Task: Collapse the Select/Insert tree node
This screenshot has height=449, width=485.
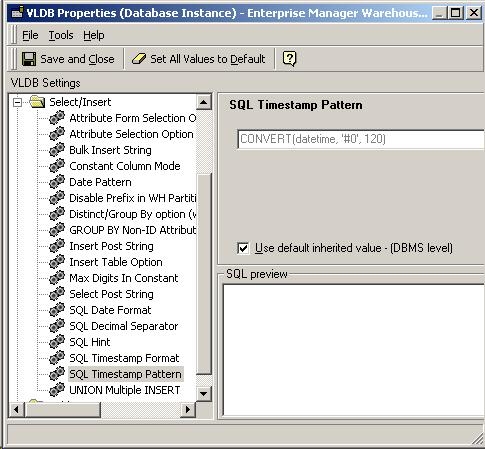Action: point(17,102)
